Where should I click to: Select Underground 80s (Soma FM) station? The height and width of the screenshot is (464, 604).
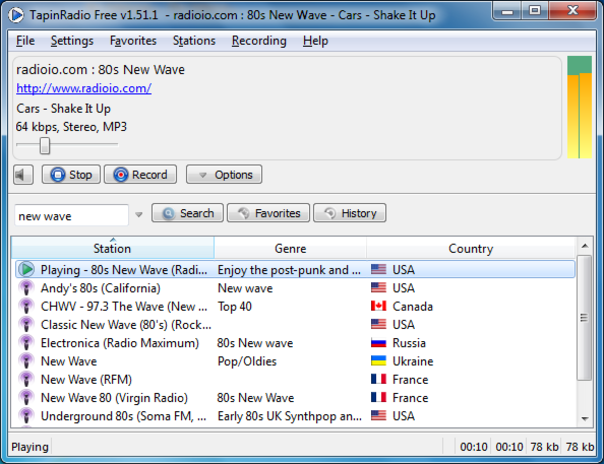[x=124, y=416]
